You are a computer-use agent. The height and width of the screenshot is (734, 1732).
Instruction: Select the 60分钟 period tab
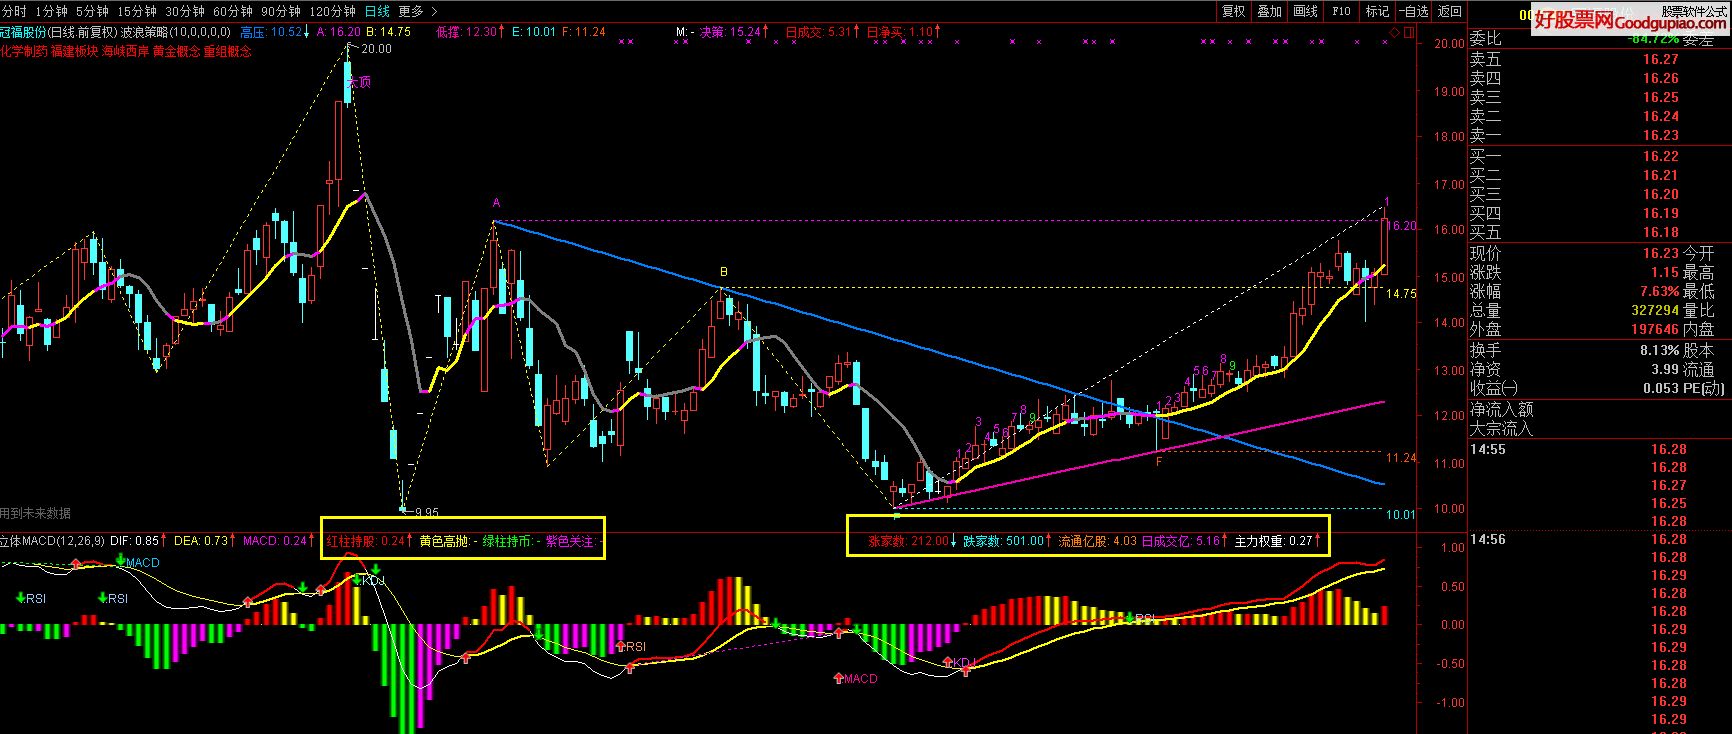[x=232, y=11]
